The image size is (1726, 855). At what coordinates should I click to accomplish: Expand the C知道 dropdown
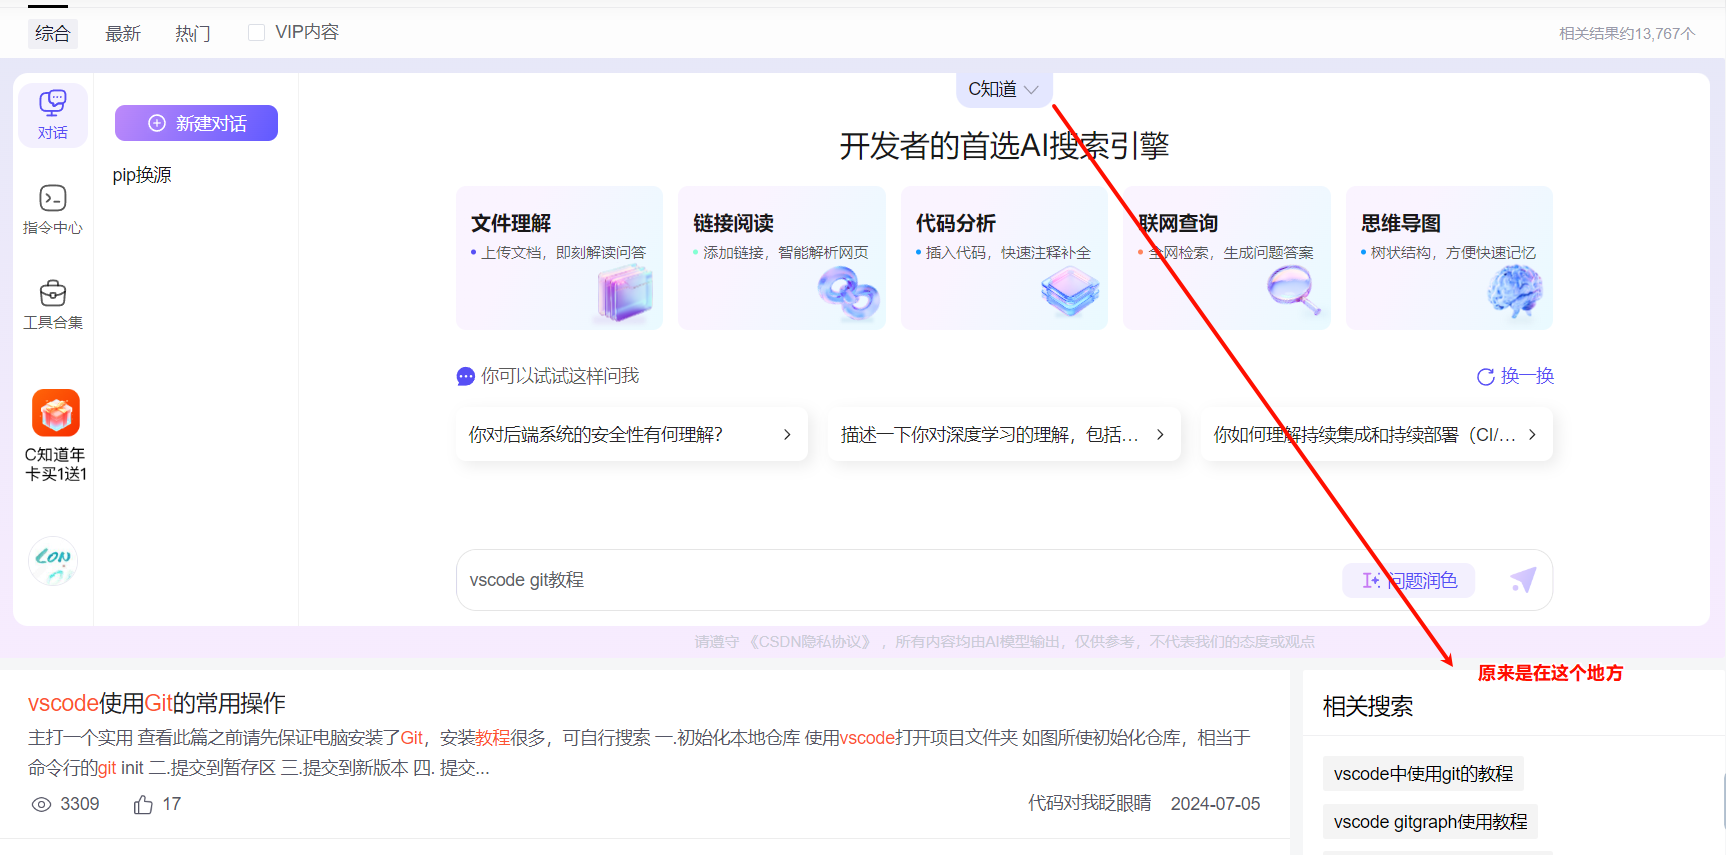click(x=1004, y=89)
